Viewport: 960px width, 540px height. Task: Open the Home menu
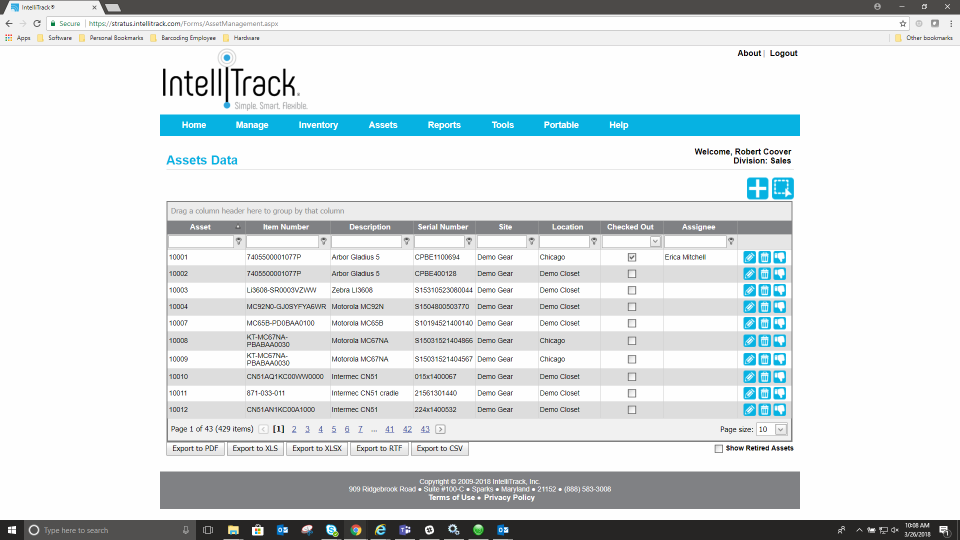(x=193, y=125)
